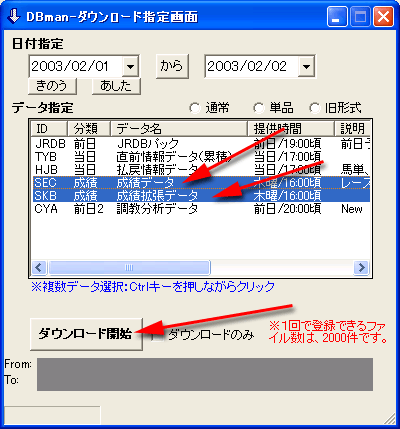Click the horizontal scrollbar thumb
Screen dimensions: 400x429
[129, 267]
